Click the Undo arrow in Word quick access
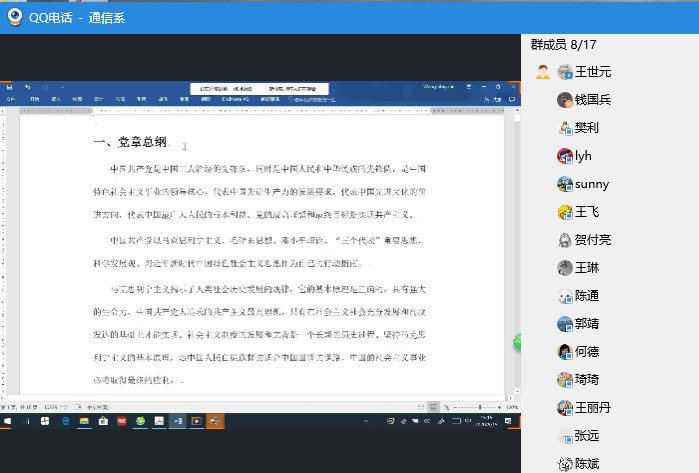The image size is (699, 473). 29,88
